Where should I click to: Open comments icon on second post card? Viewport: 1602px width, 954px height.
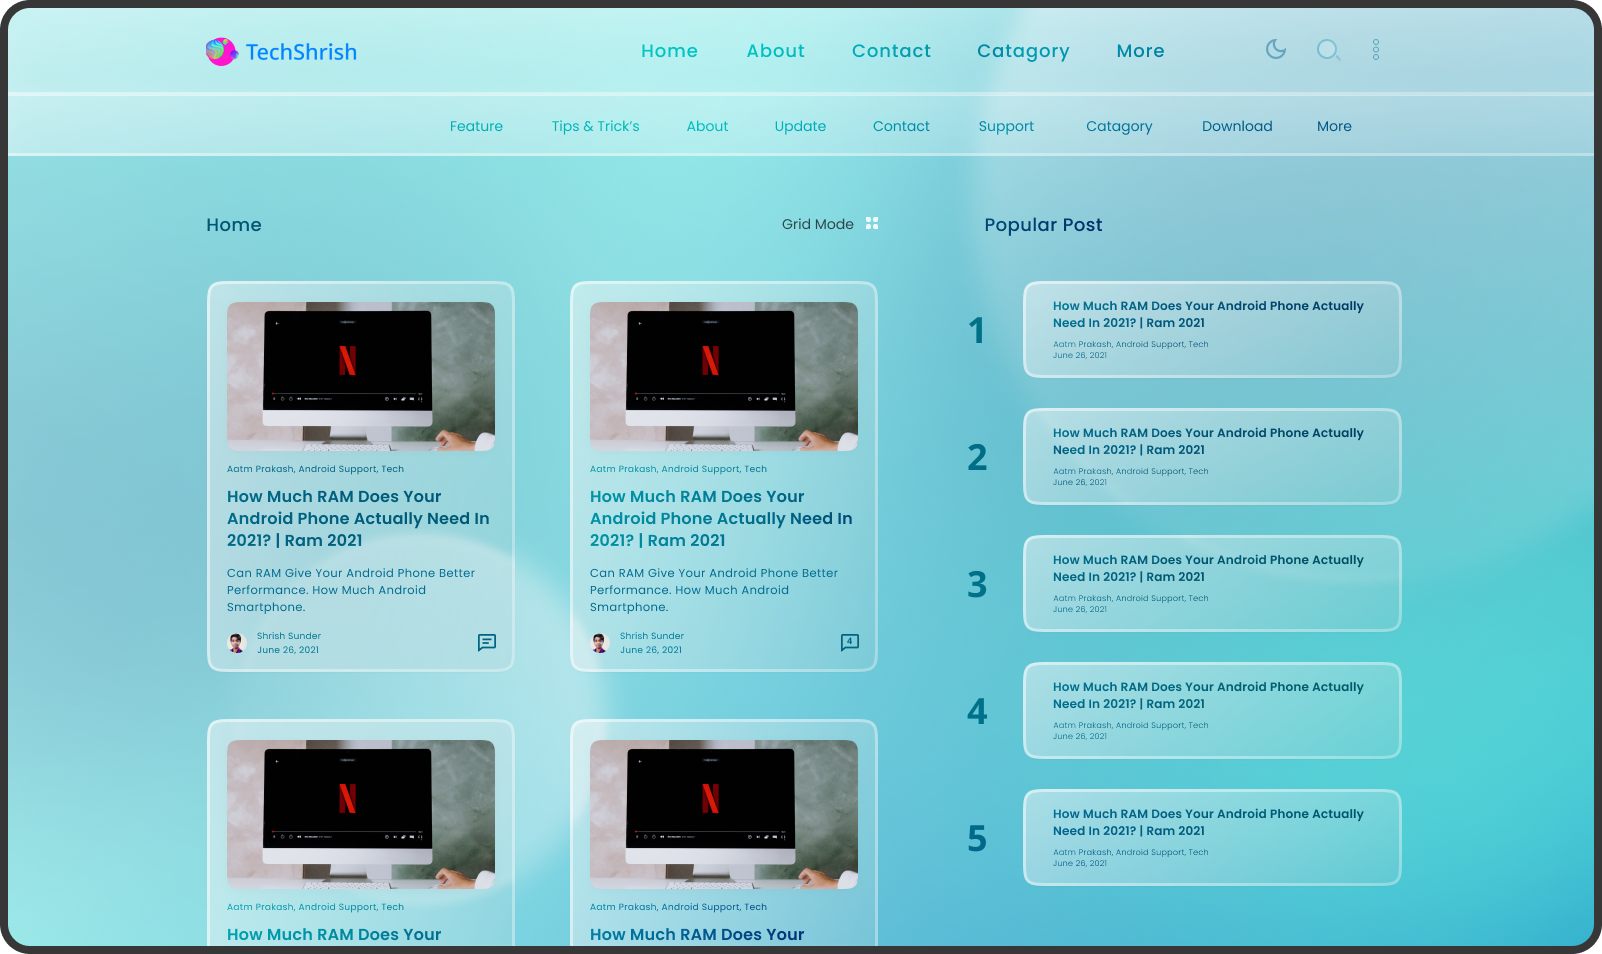click(x=850, y=642)
